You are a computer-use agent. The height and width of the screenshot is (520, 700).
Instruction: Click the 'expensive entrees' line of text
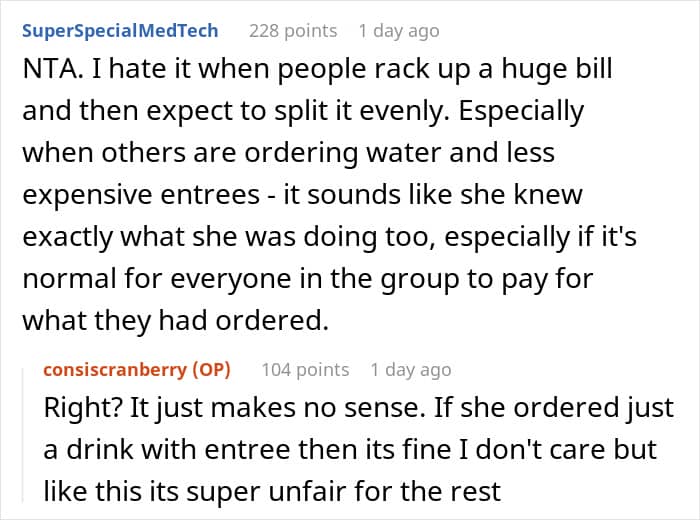pyautogui.click(x=303, y=196)
